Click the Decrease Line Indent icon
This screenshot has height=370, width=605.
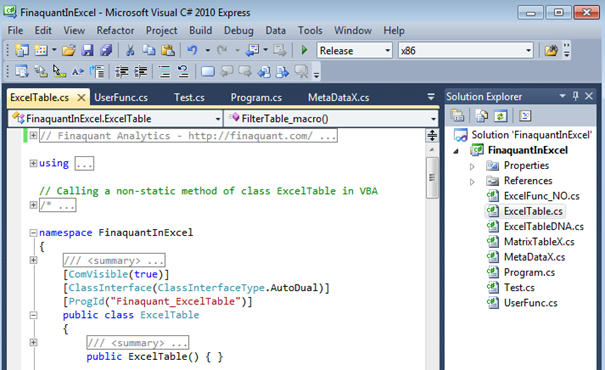(x=122, y=72)
